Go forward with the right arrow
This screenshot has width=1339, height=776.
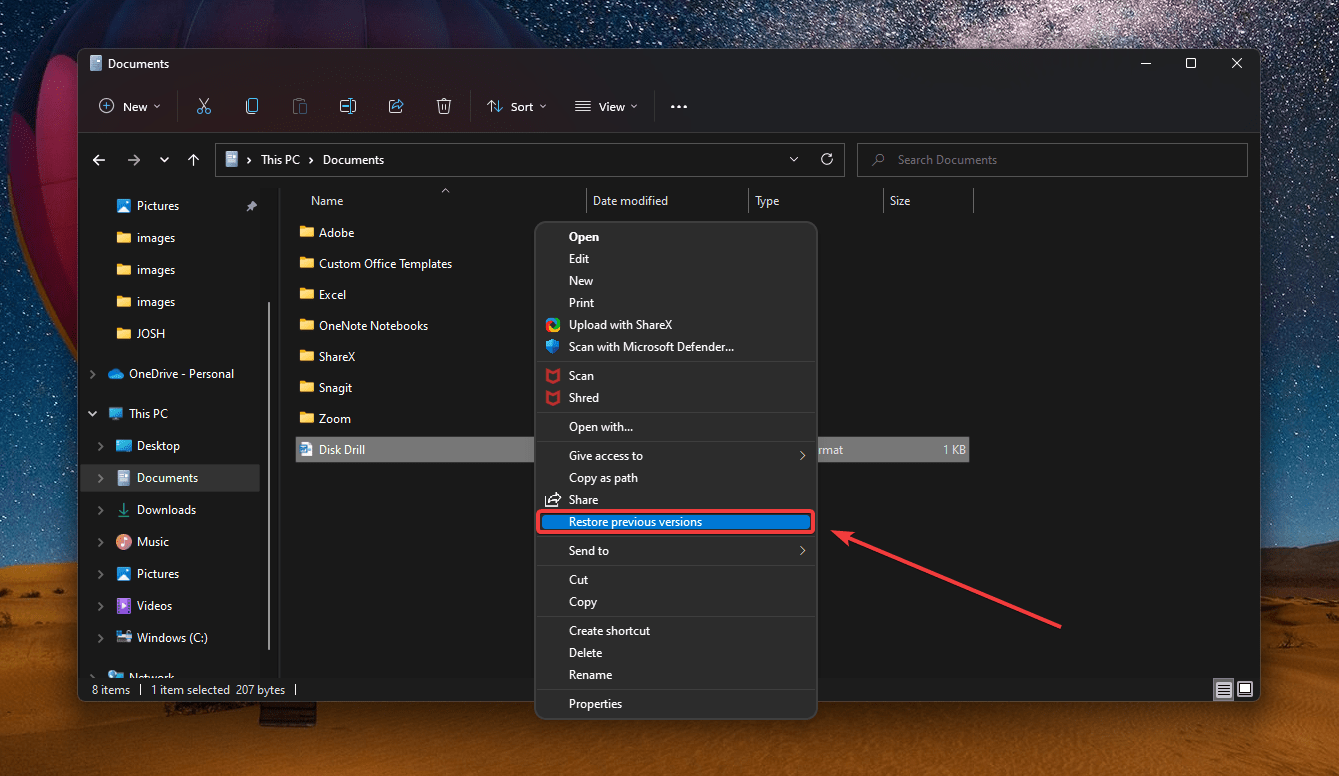click(x=133, y=160)
